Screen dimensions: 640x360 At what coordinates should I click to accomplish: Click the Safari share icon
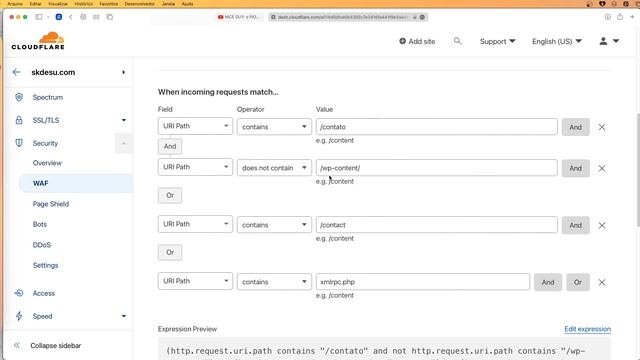coord(620,17)
